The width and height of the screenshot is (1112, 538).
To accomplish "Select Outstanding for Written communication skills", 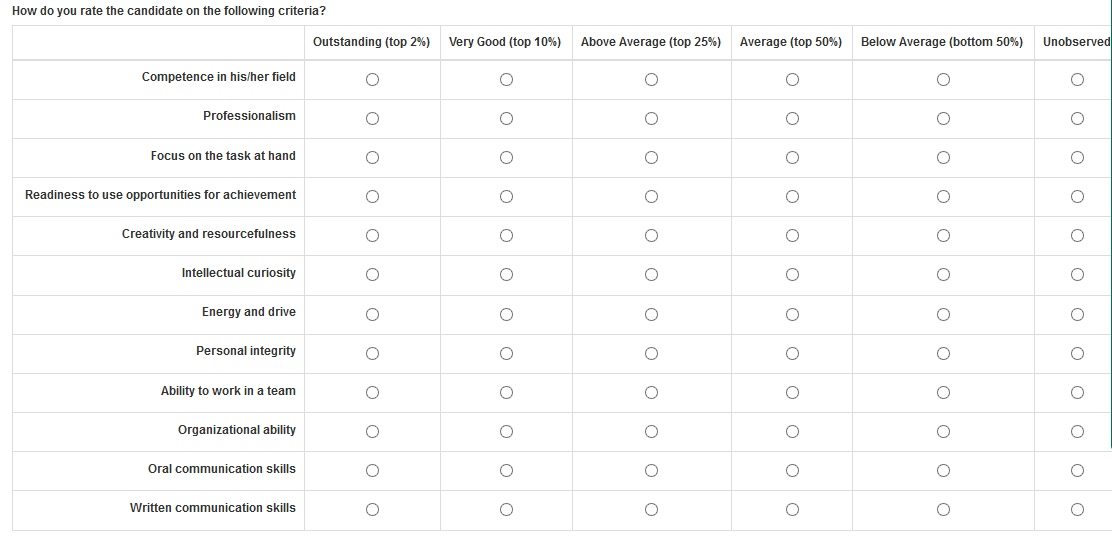I will point(372,510).
